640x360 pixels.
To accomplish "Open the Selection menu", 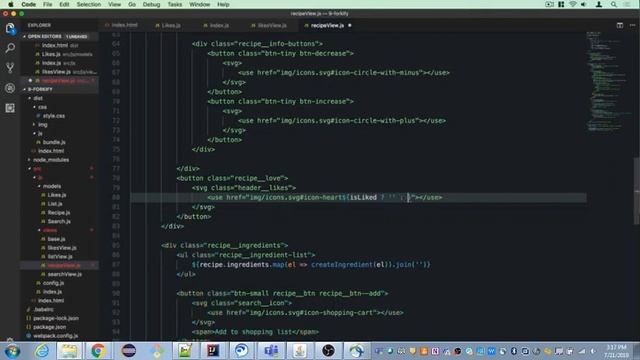I will (x=89, y=4).
